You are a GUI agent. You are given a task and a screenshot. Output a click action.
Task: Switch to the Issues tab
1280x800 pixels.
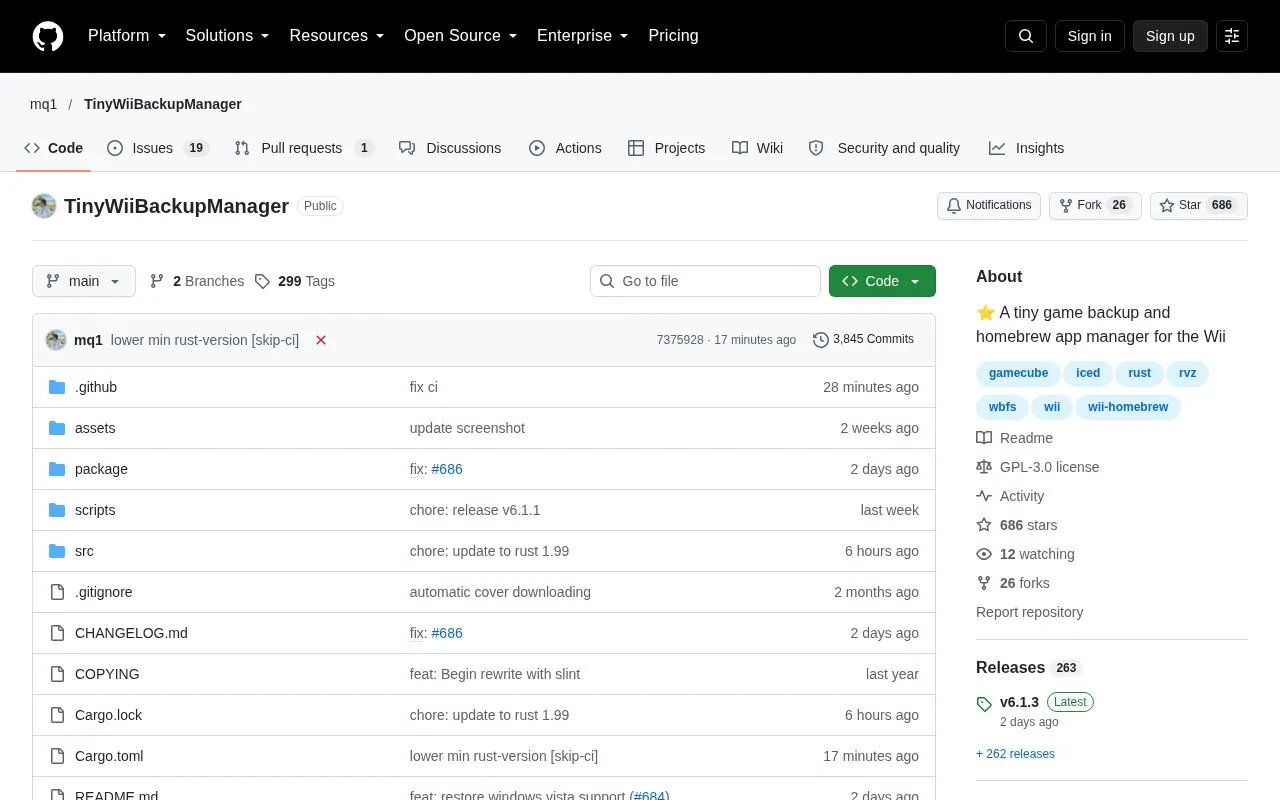(x=158, y=148)
